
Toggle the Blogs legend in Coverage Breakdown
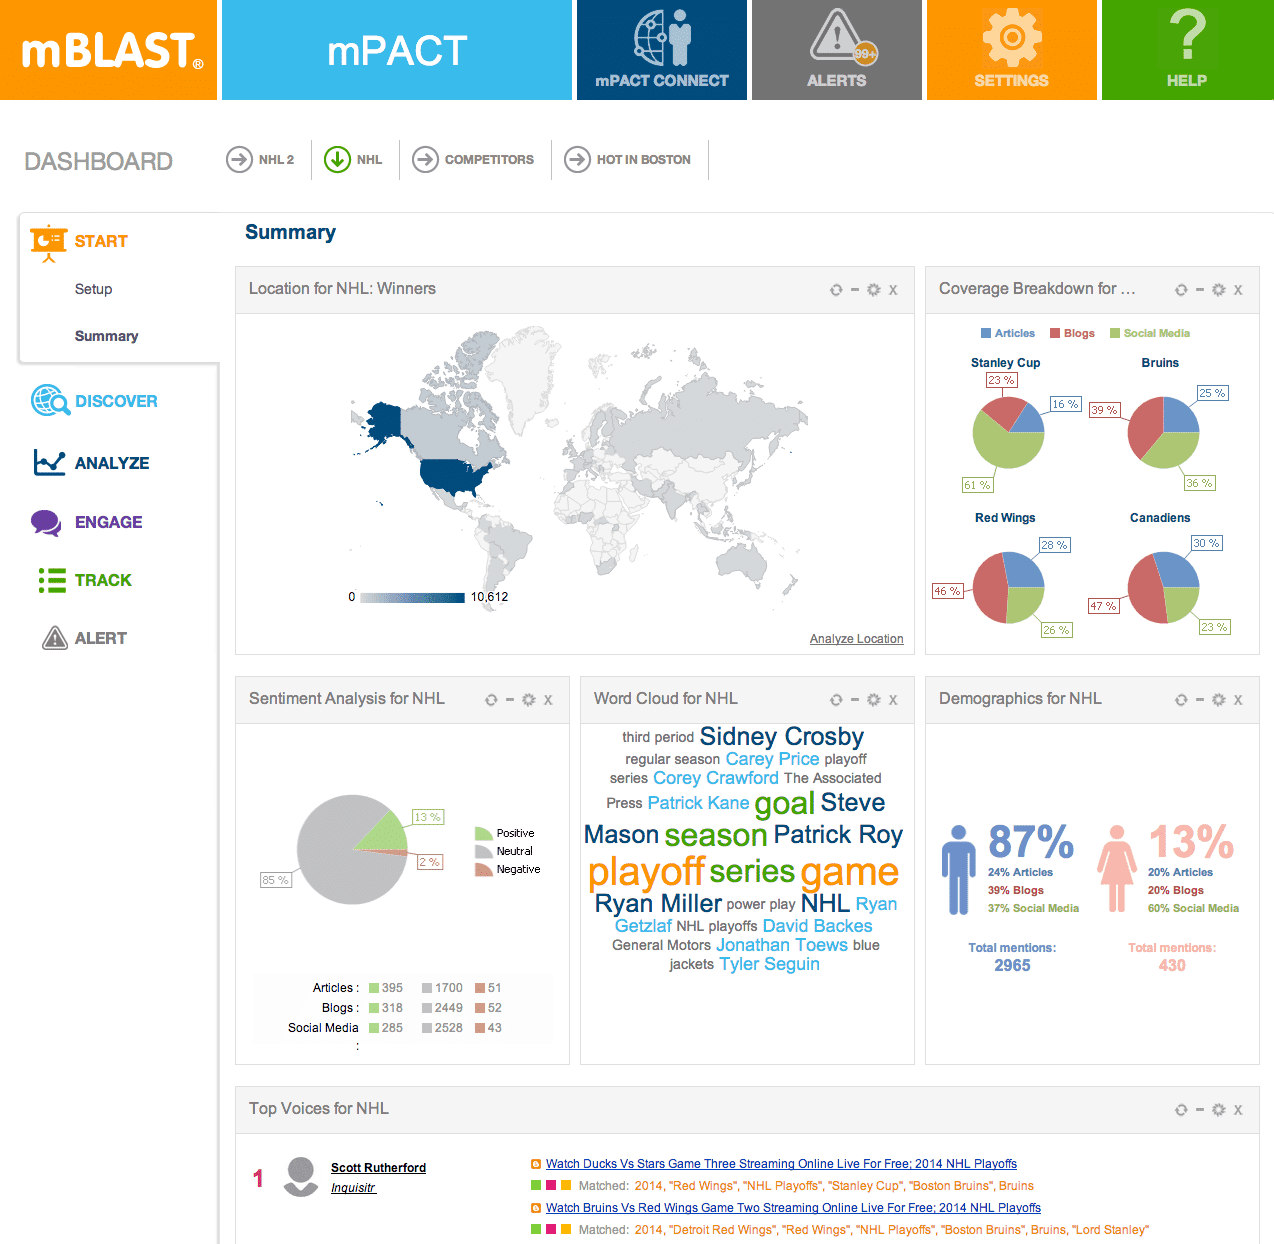1072,334
